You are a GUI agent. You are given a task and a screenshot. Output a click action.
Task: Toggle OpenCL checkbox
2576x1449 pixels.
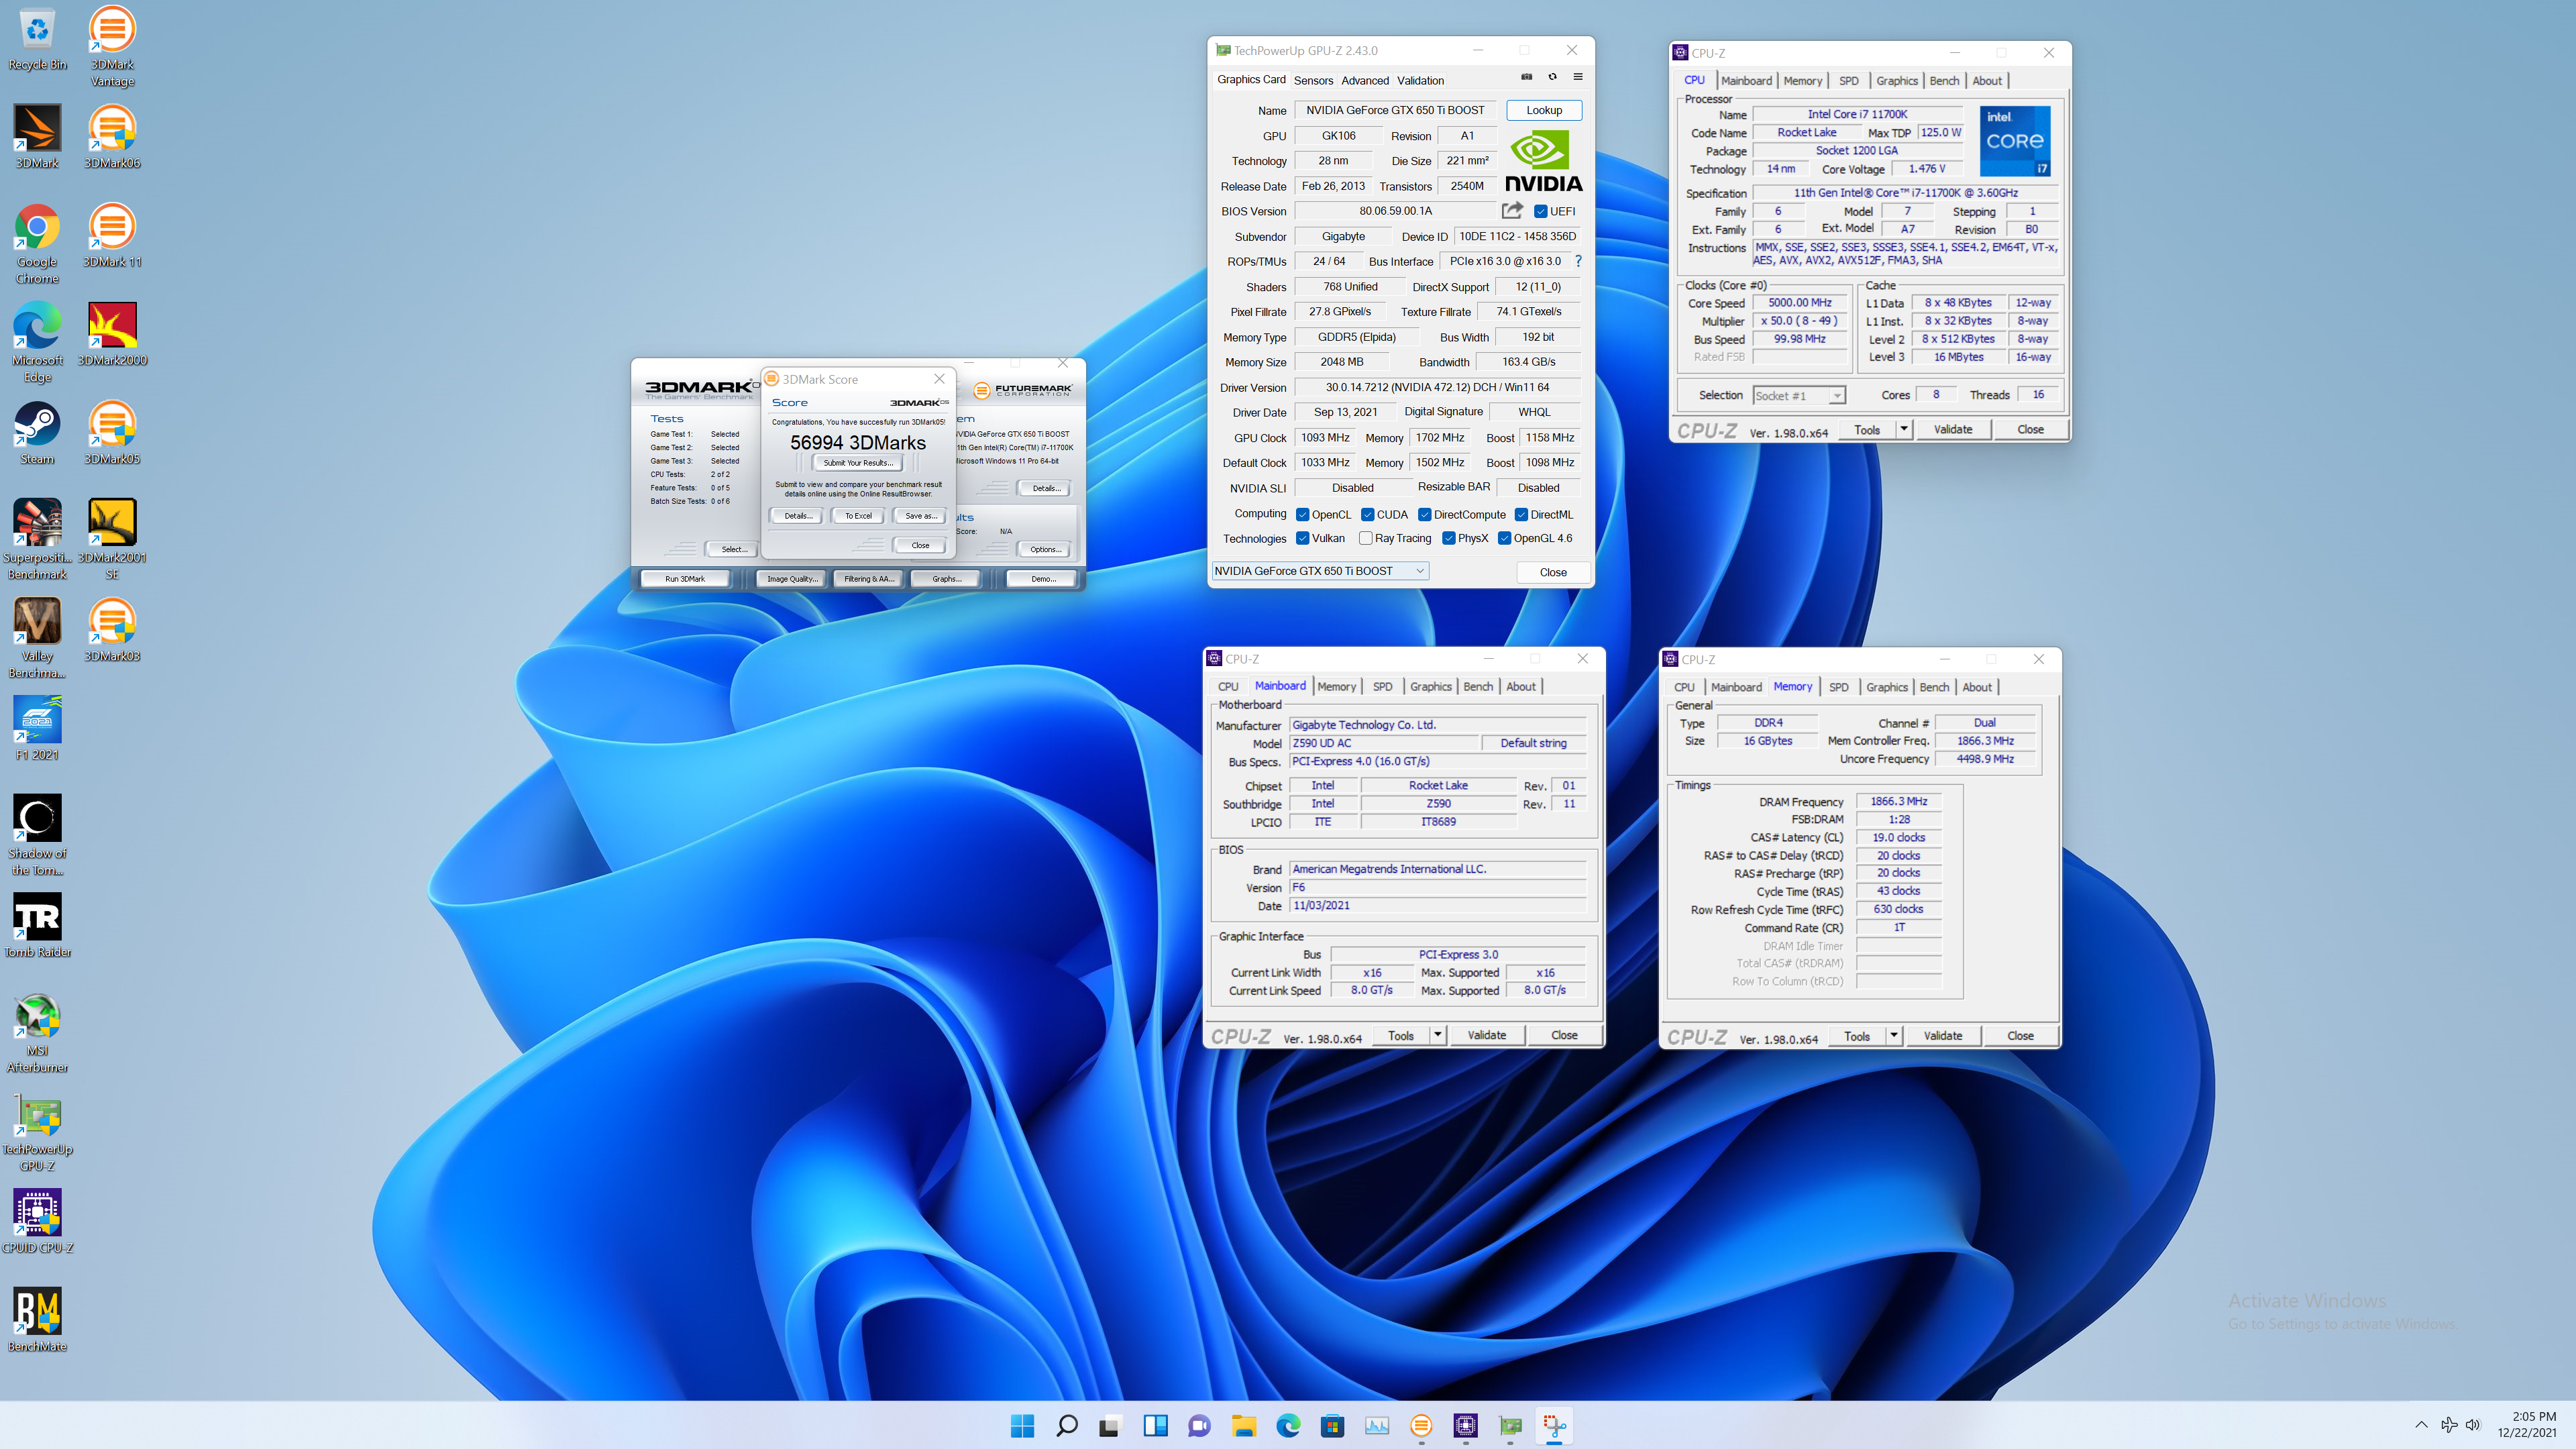(x=1302, y=514)
